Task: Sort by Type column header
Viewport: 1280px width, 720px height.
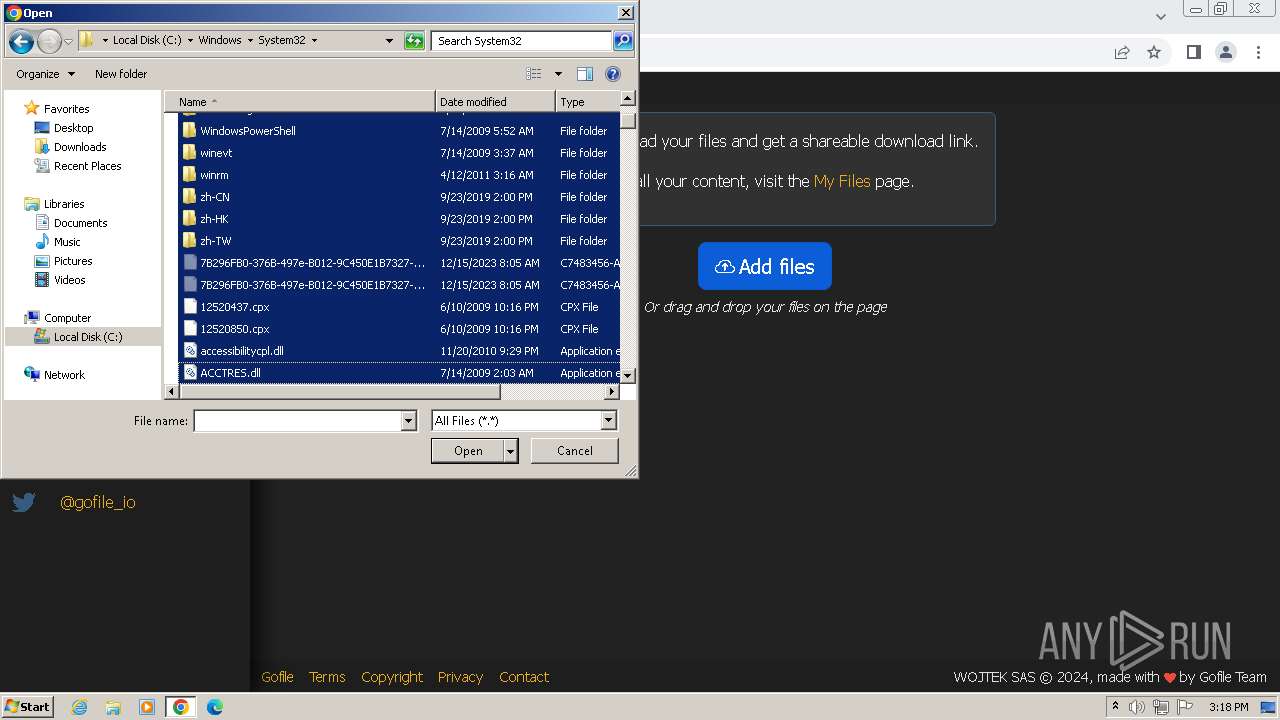Action: click(x=588, y=102)
